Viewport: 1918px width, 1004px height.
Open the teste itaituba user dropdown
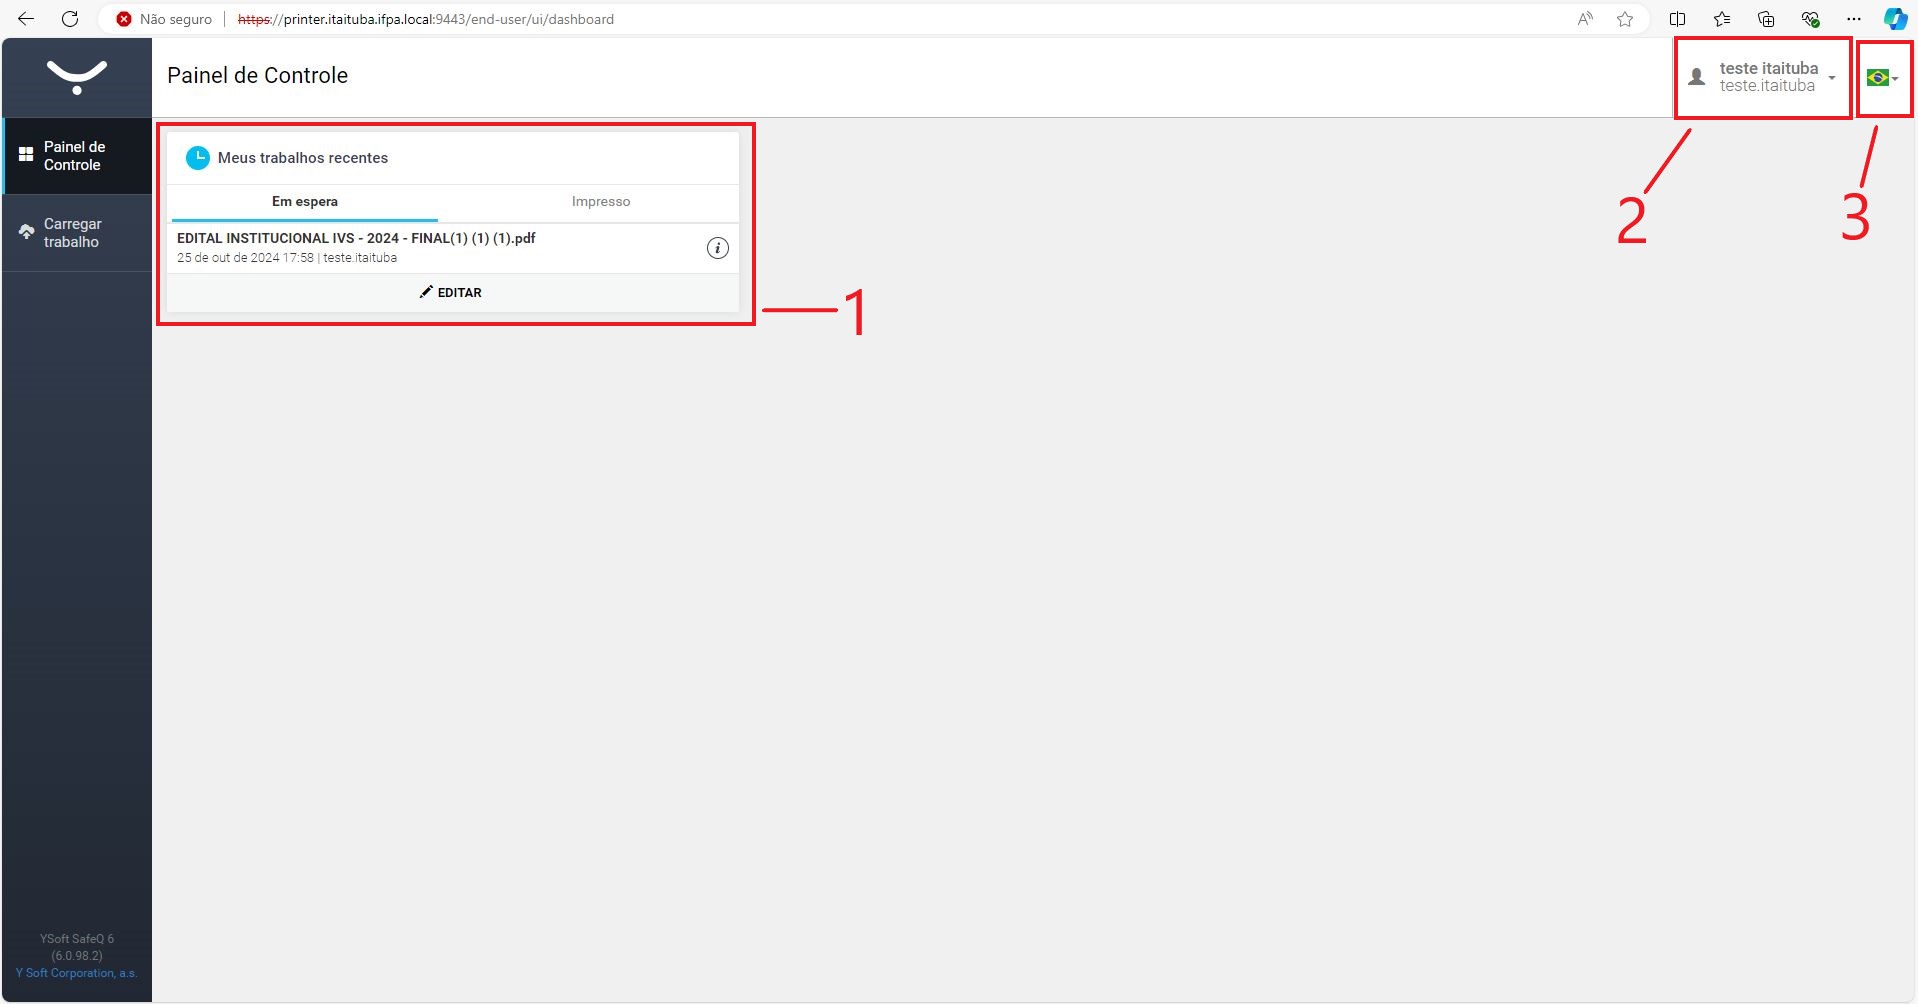1764,77
